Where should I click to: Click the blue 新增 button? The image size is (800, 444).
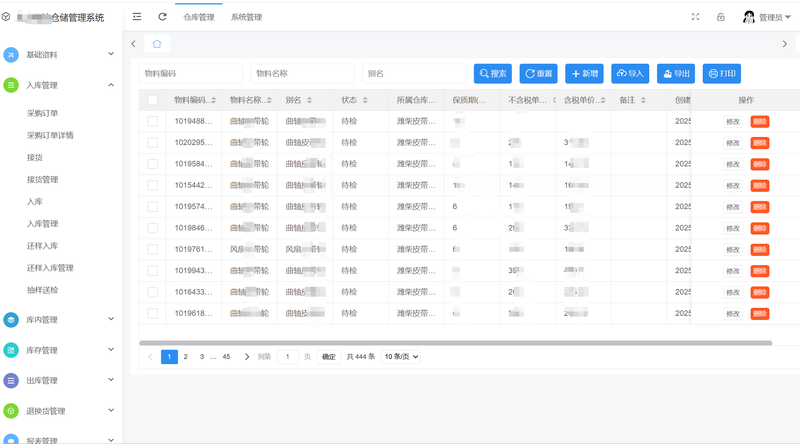coord(584,73)
